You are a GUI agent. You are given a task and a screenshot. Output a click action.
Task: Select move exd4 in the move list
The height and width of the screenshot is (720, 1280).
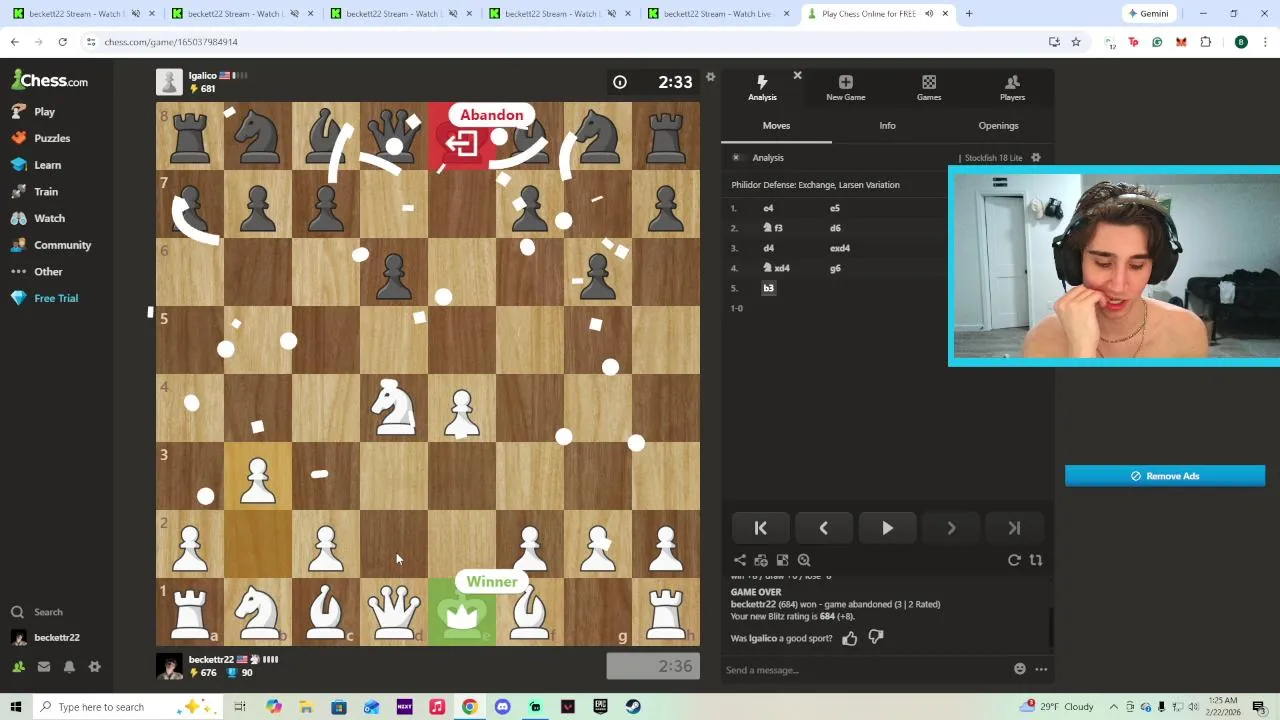[839, 248]
